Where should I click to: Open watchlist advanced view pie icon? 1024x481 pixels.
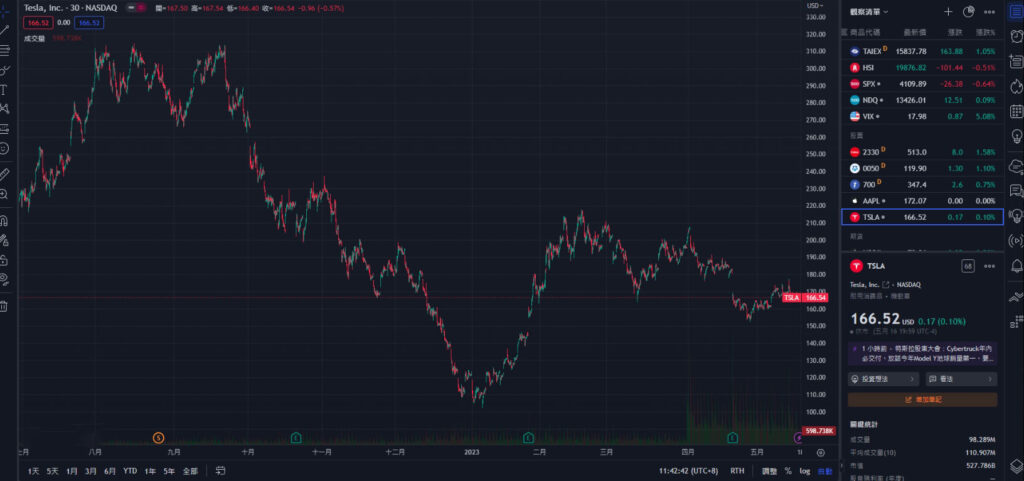click(968, 12)
